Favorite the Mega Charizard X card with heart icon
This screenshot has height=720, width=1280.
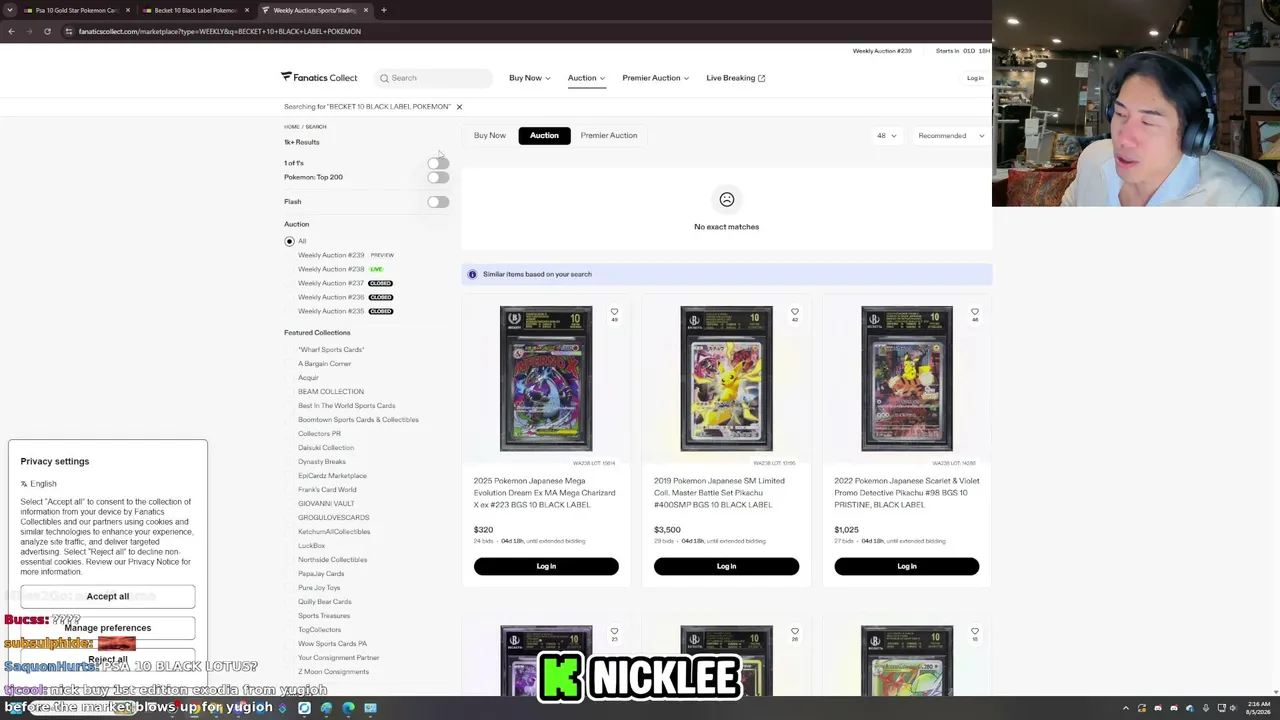pos(614,313)
